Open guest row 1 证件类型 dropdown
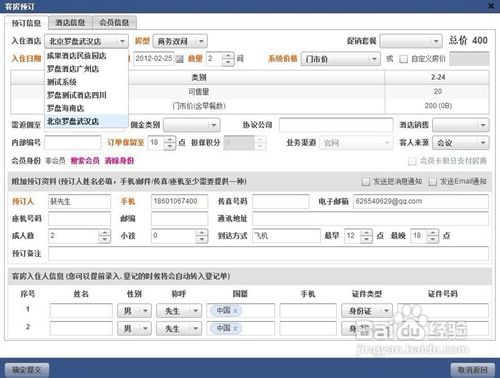Viewport: 500px width, 378px height. click(x=367, y=311)
